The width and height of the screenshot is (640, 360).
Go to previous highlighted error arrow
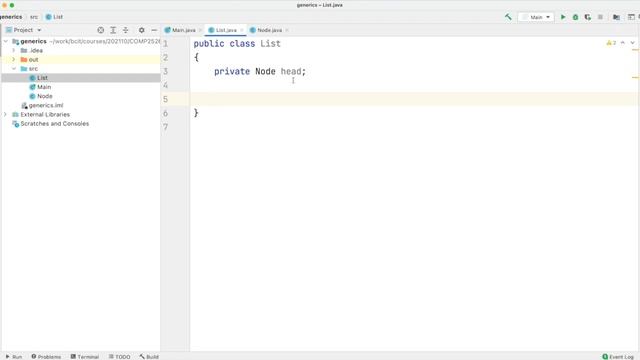pos(623,42)
